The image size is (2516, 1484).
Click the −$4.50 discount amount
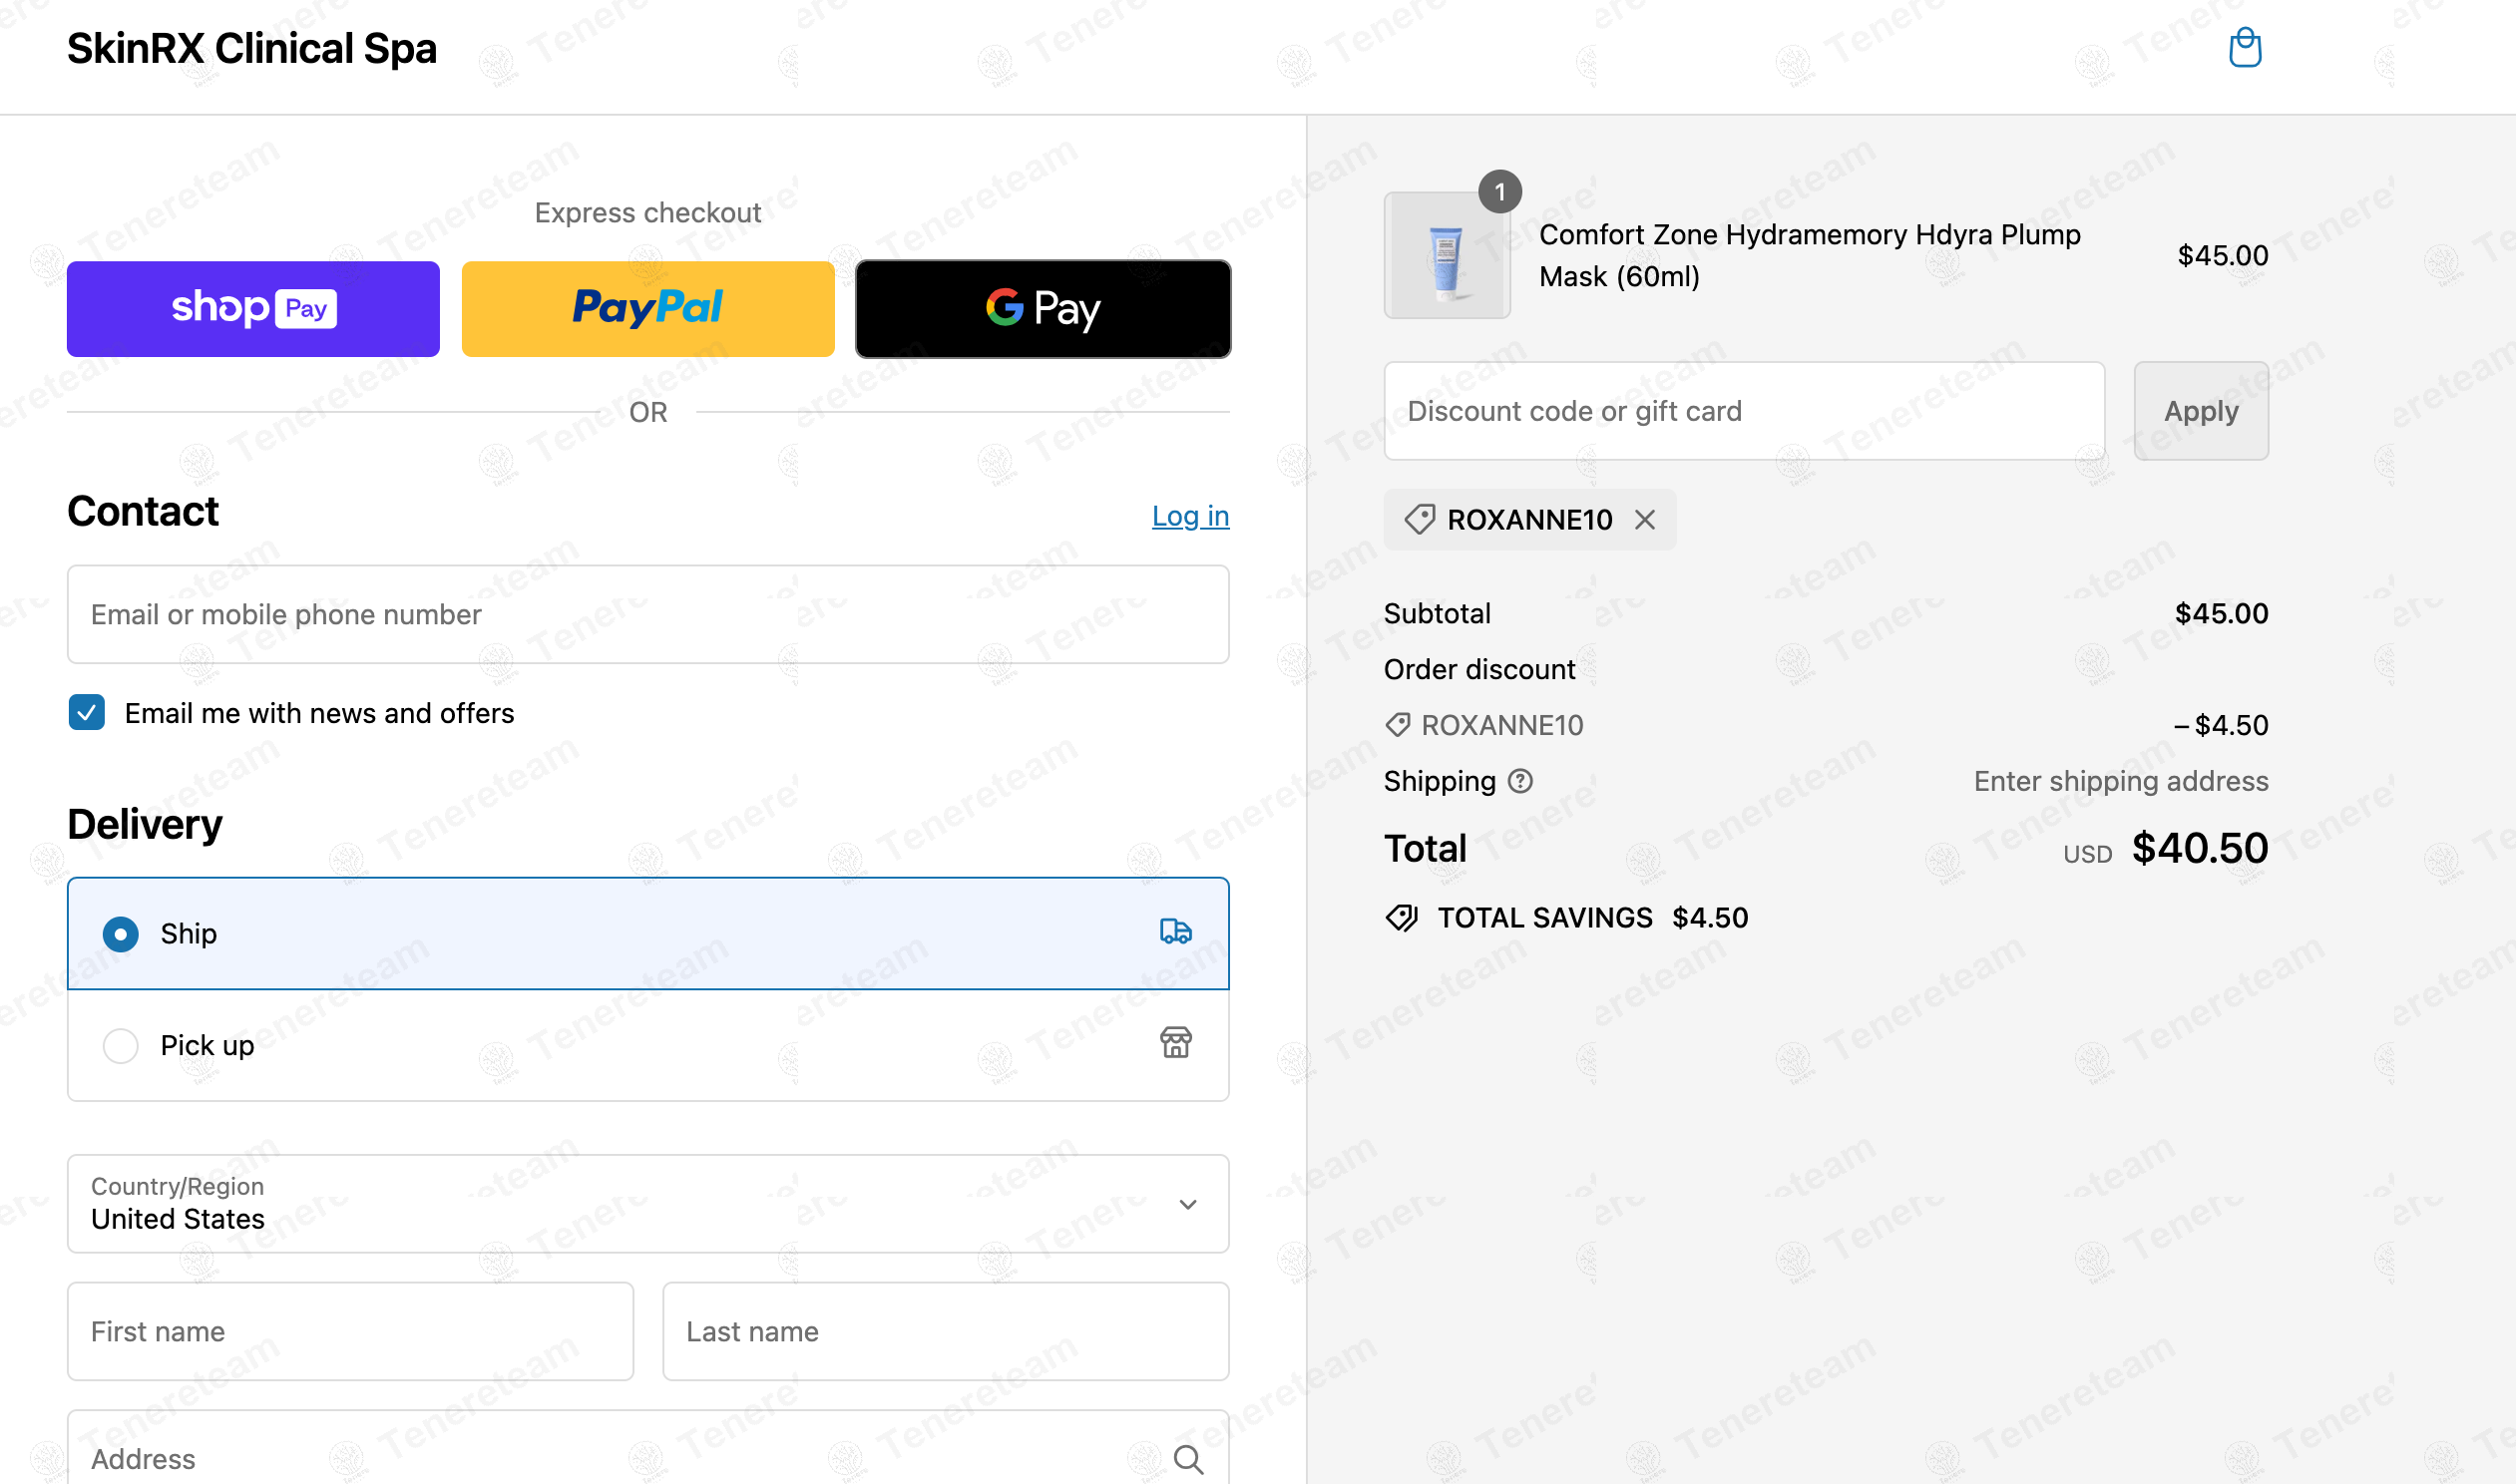[2221, 725]
